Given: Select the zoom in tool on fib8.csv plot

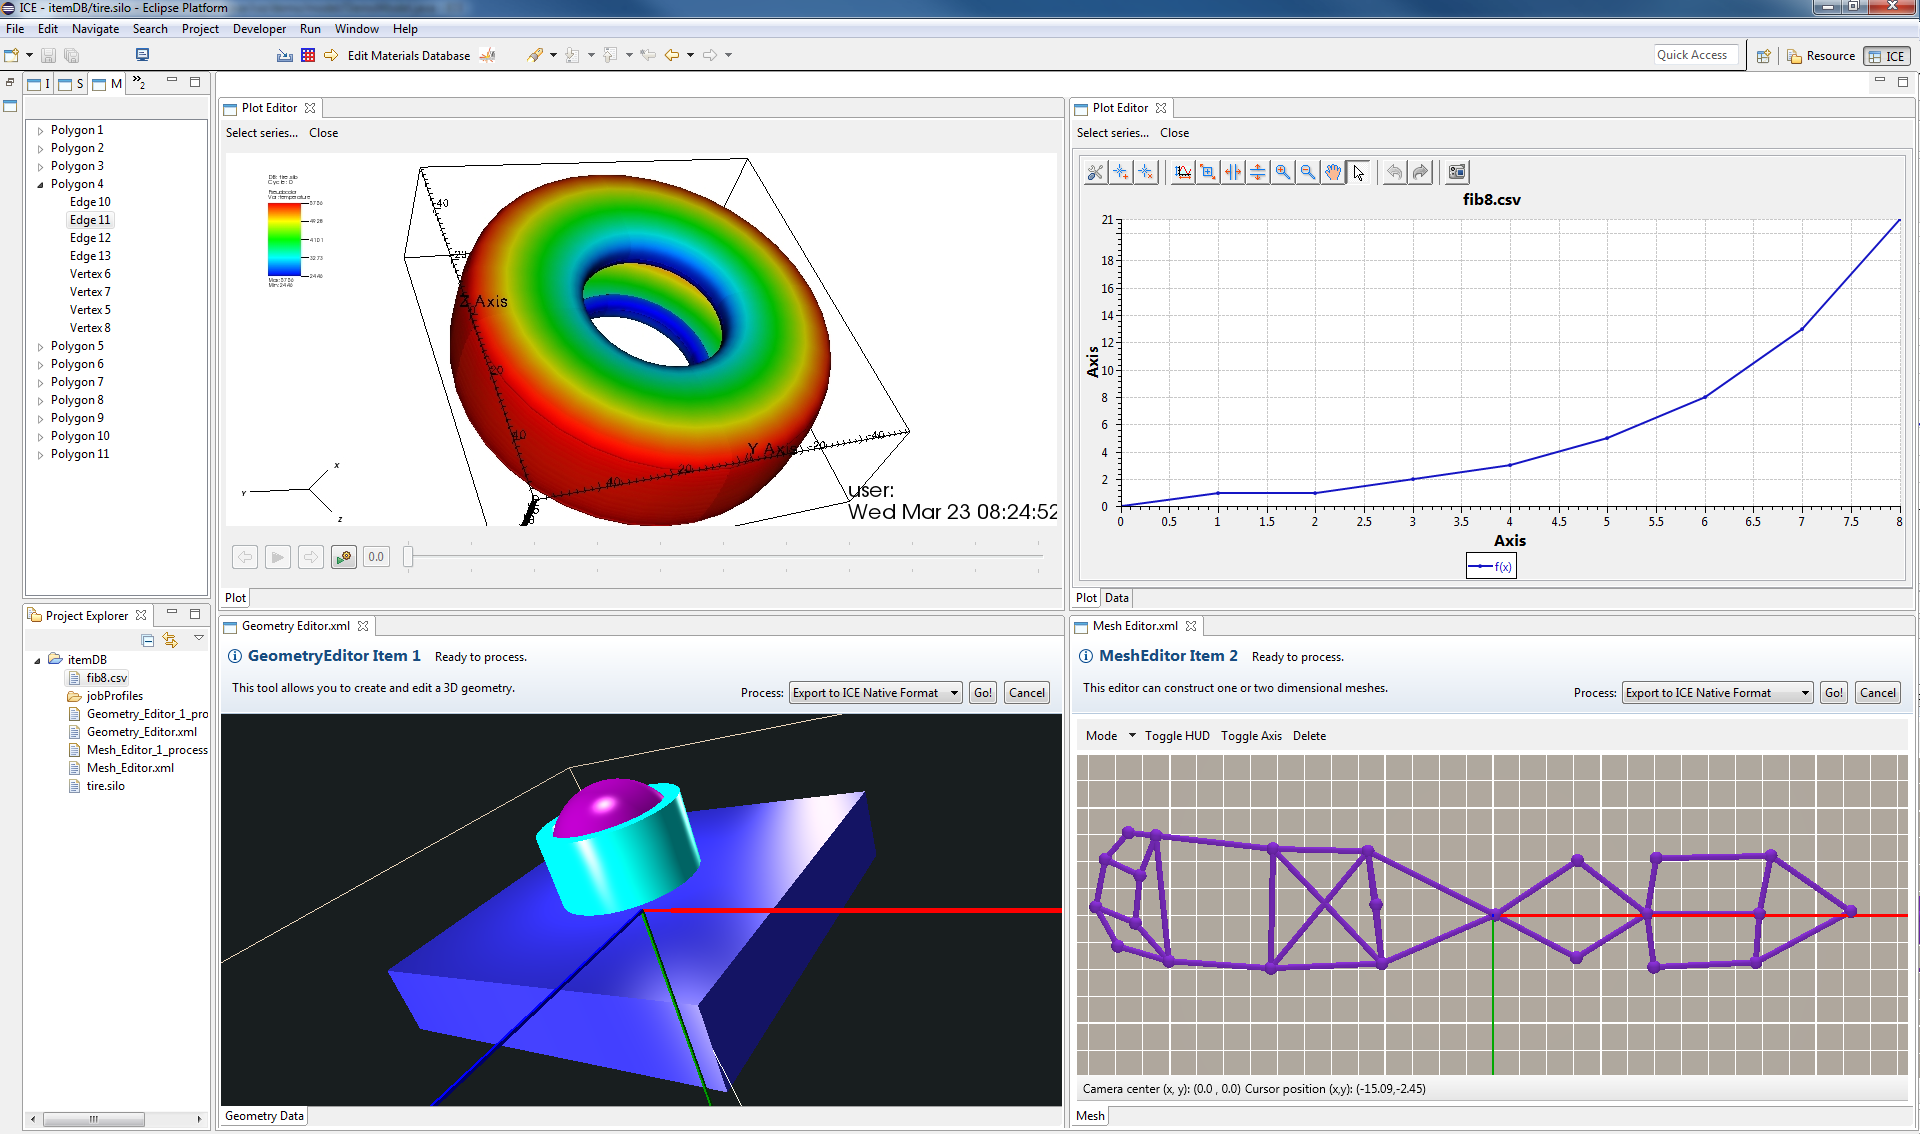Looking at the screenshot, I should tap(1283, 172).
